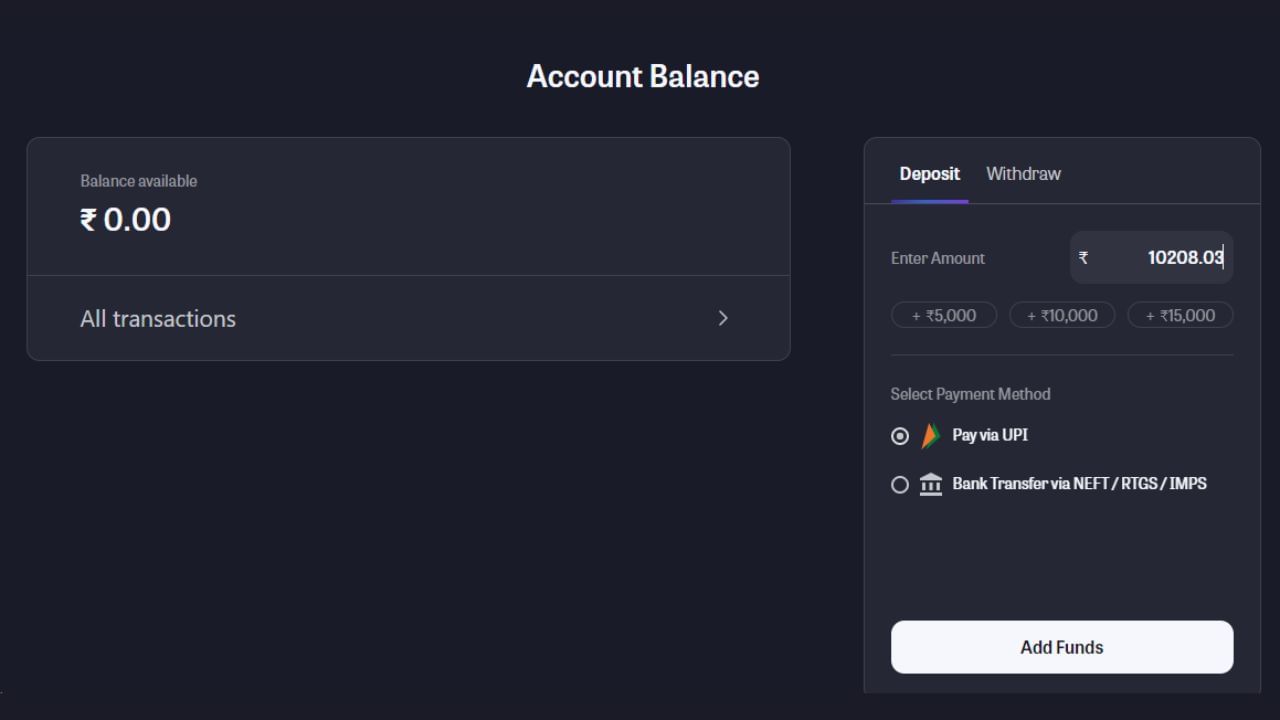Click the "Bank Transfer via NEFT / RTGS / IMPS" label

1079,483
